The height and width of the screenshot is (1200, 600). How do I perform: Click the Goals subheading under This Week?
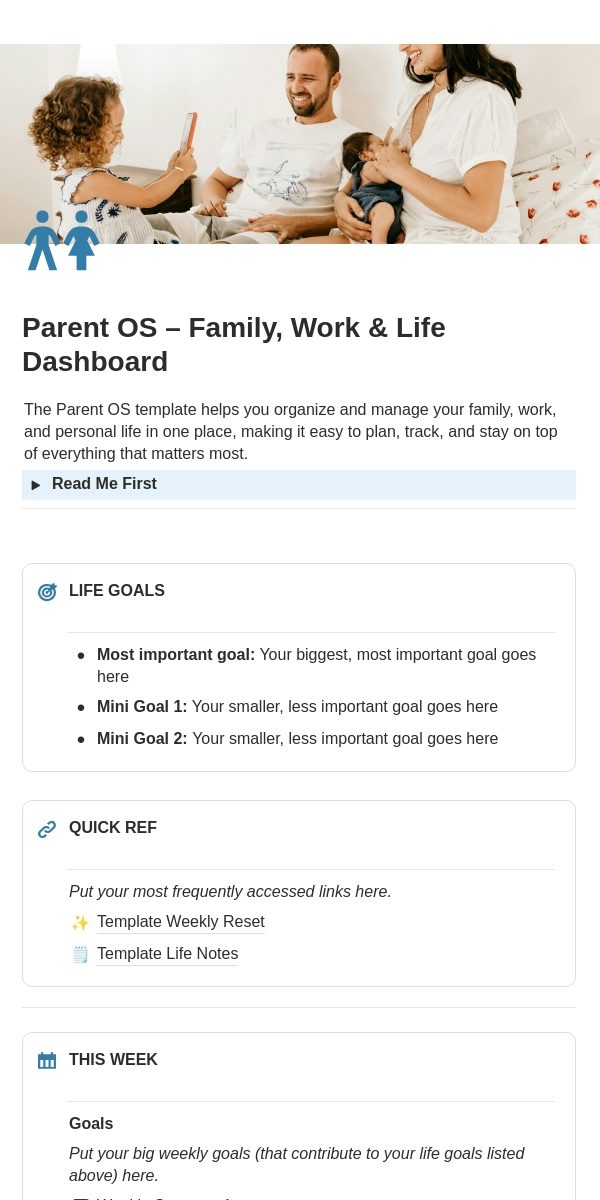click(91, 1124)
